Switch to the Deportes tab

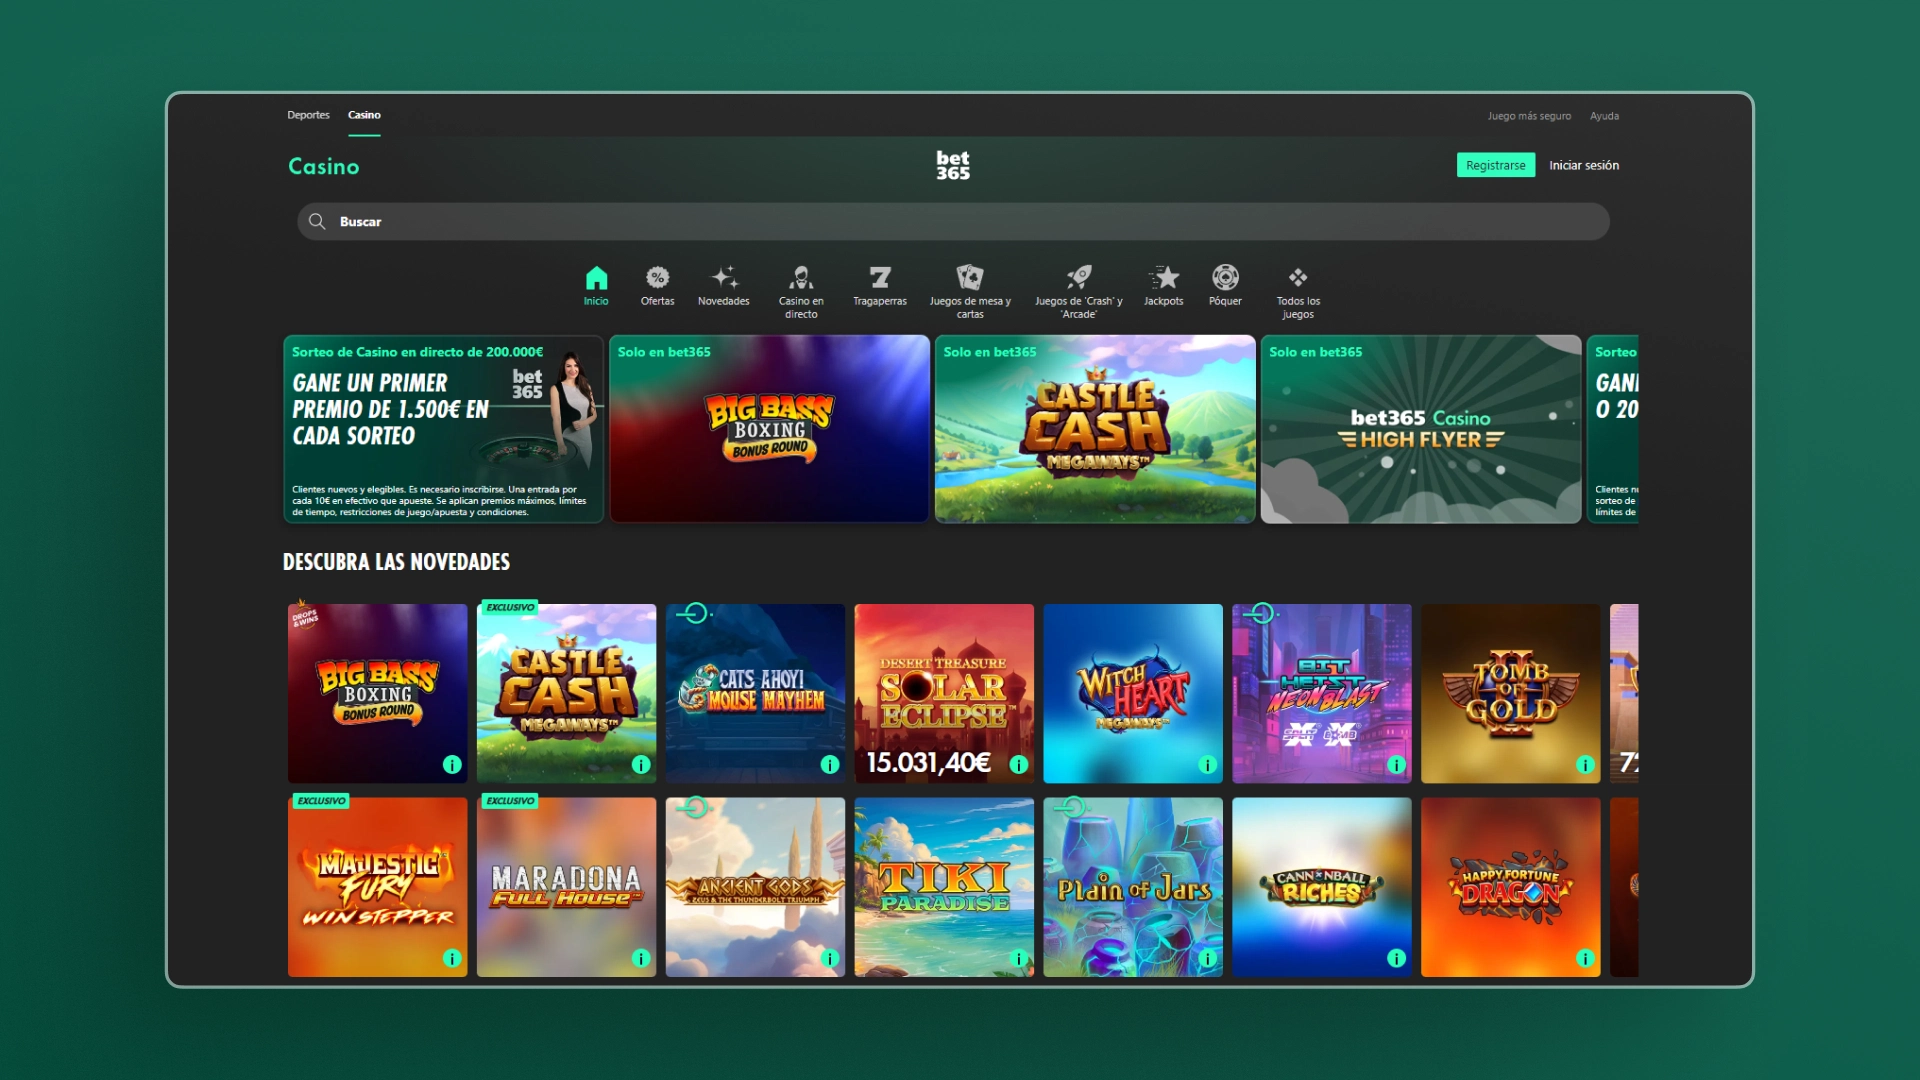[x=308, y=115]
